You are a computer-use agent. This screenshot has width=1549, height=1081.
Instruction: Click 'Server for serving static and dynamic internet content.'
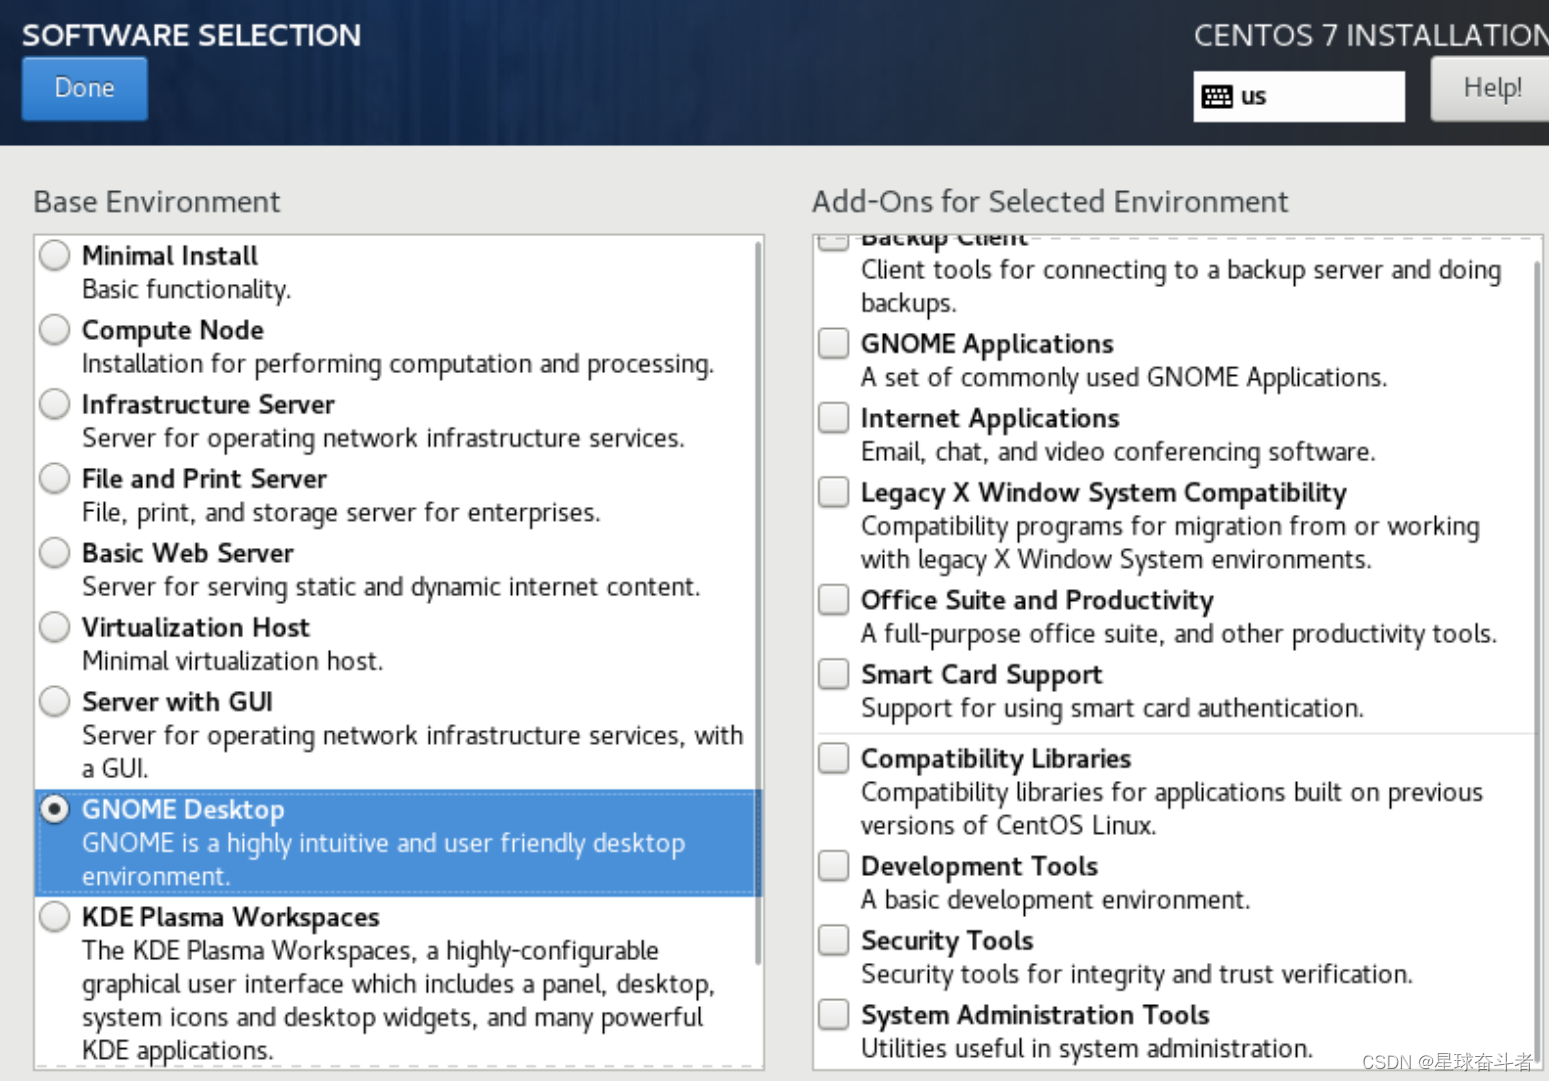click(391, 587)
